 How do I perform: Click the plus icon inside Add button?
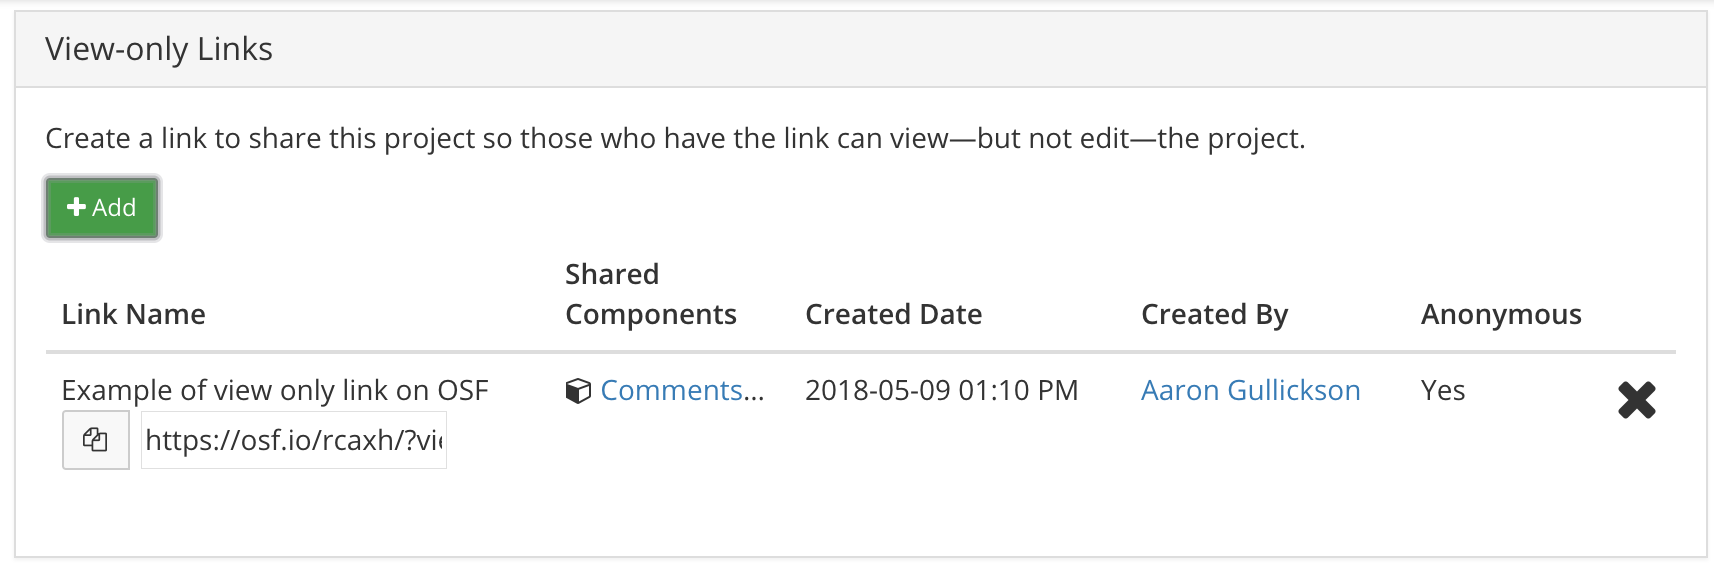[x=76, y=207]
